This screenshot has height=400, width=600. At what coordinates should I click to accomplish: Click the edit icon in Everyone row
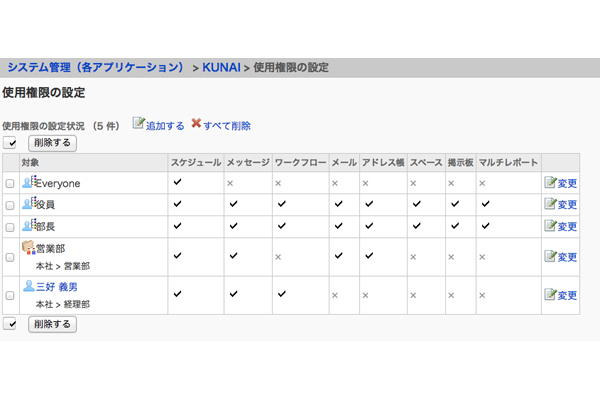point(550,183)
